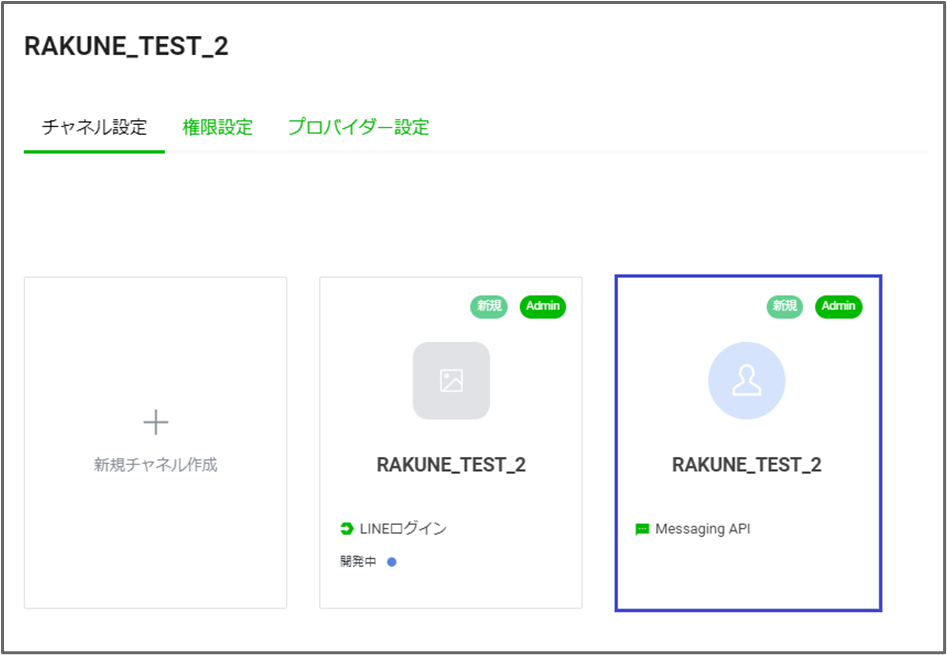This screenshot has height=655, width=947.
Task: Switch to the チャネル設定 tab
Action: [x=94, y=128]
